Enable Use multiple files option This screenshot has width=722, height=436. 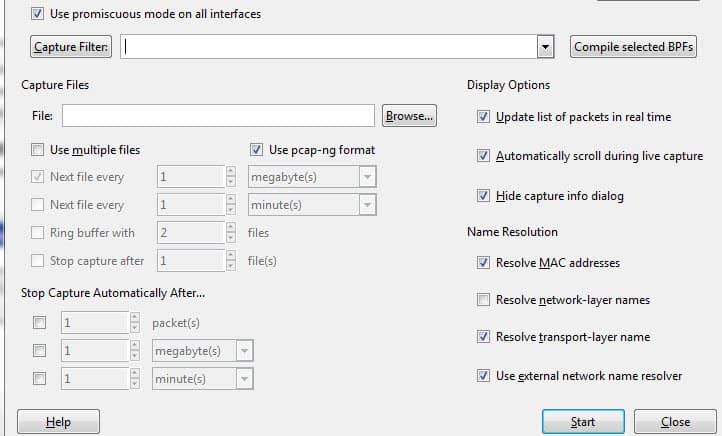[37, 150]
